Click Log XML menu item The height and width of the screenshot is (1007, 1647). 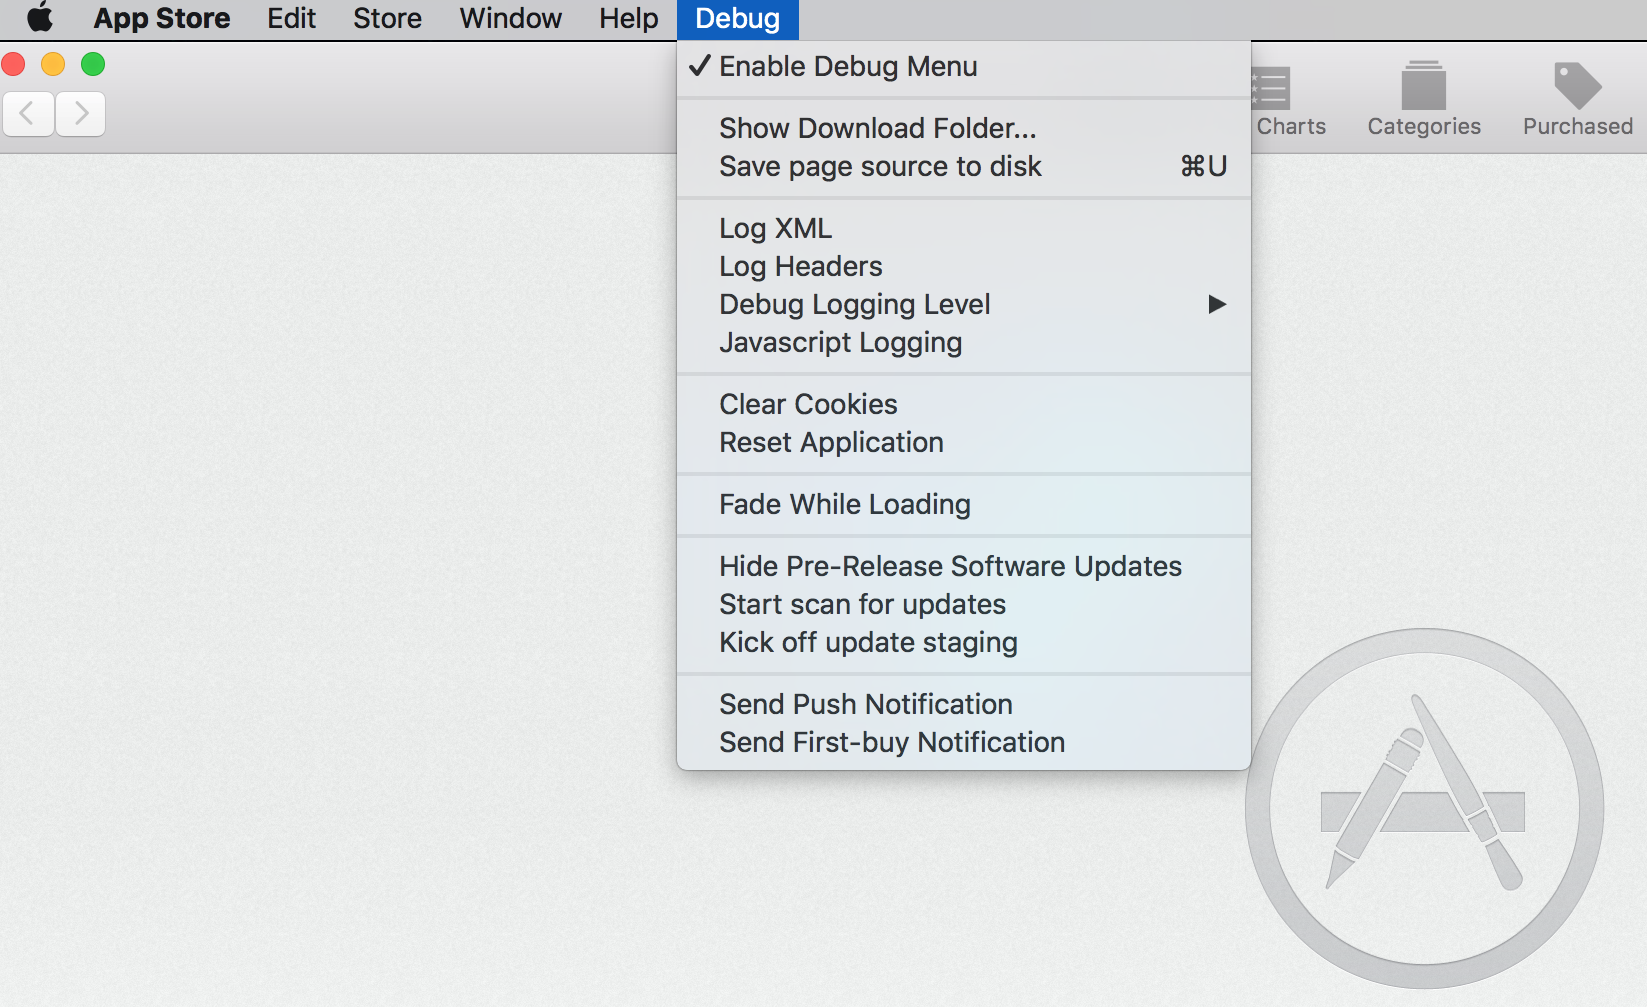pos(964,228)
